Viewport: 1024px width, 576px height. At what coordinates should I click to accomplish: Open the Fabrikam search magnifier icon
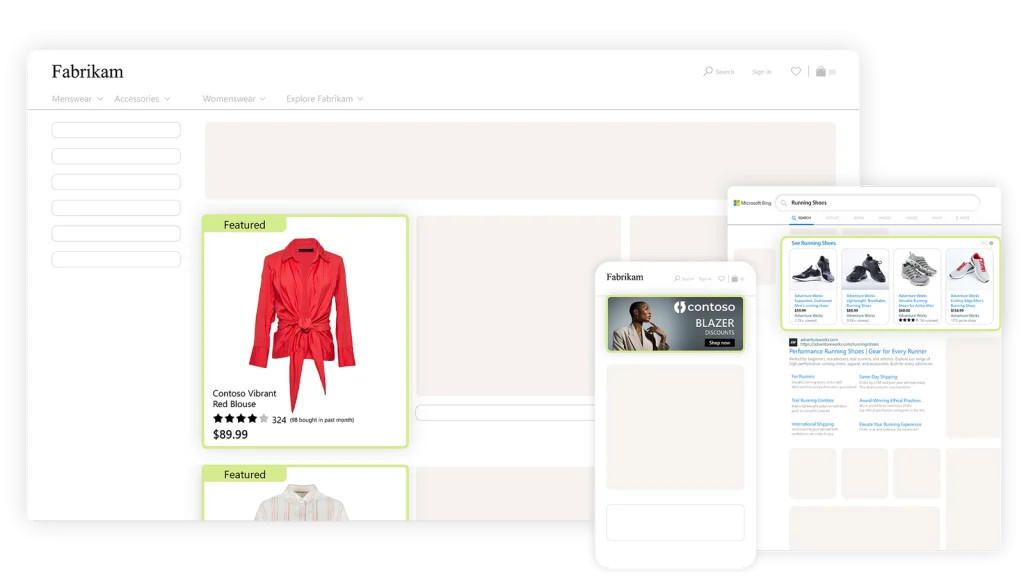pyautogui.click(x=708, y=71)
